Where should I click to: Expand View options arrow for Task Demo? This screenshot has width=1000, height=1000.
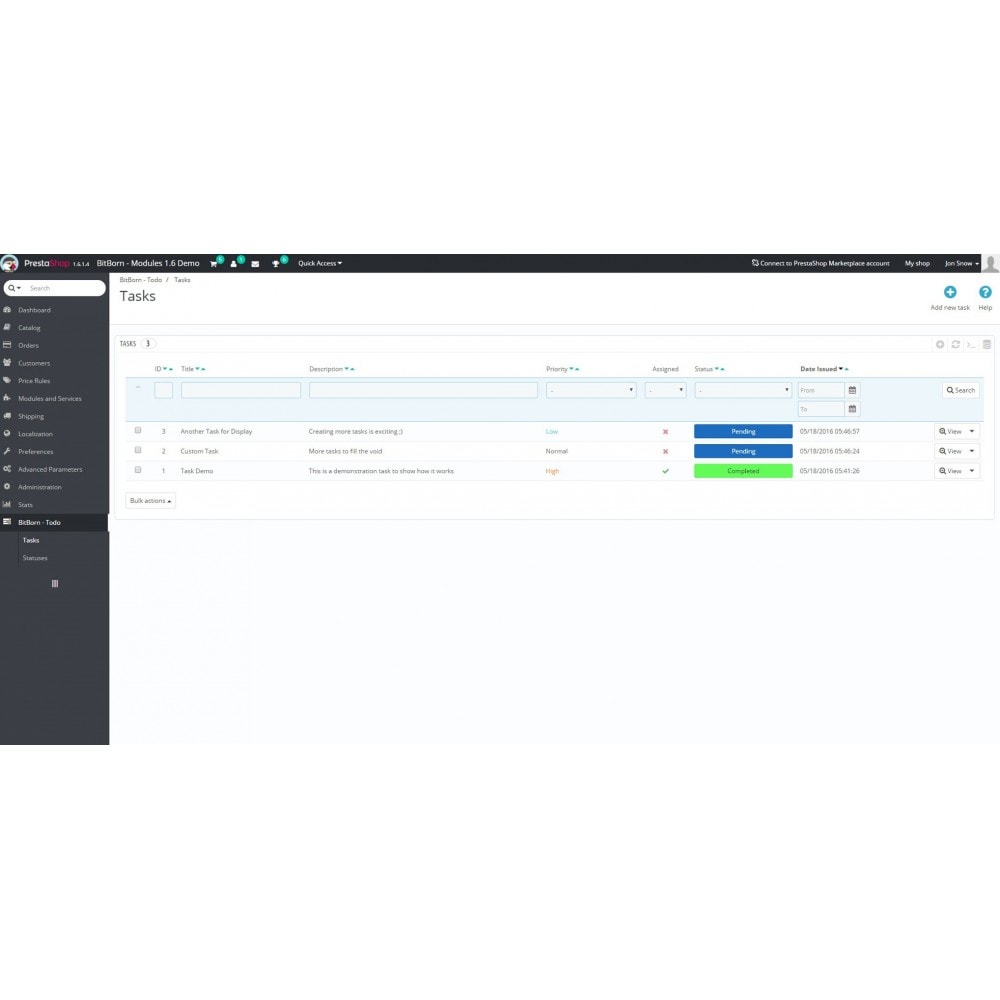972,471
